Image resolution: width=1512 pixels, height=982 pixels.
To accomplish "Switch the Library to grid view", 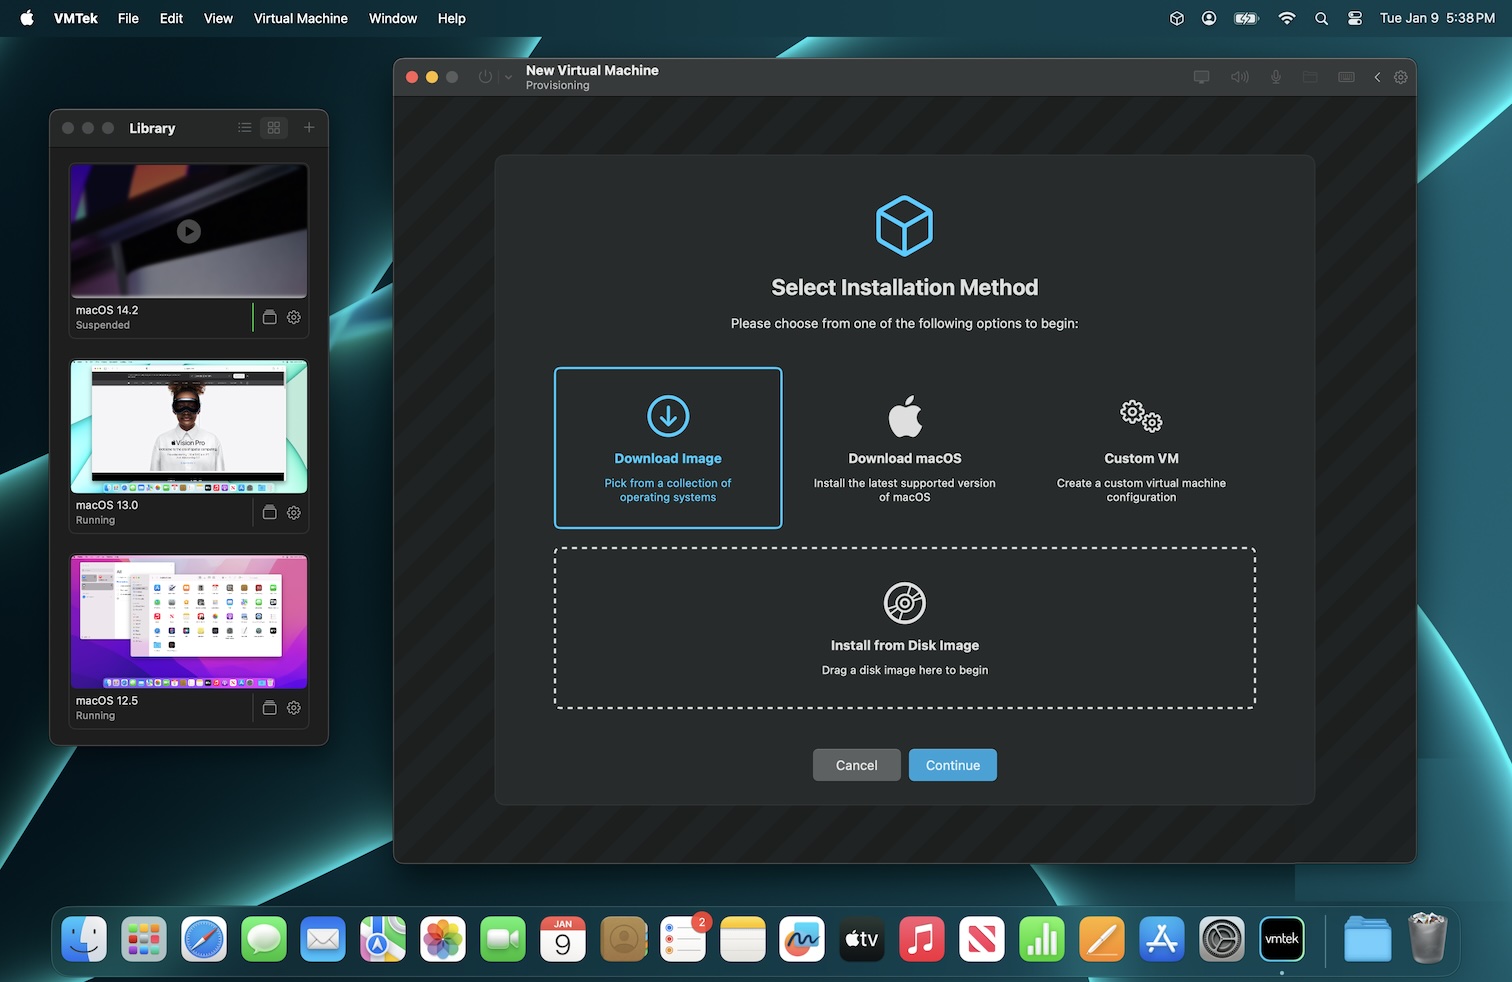I will tap(274, 128).
